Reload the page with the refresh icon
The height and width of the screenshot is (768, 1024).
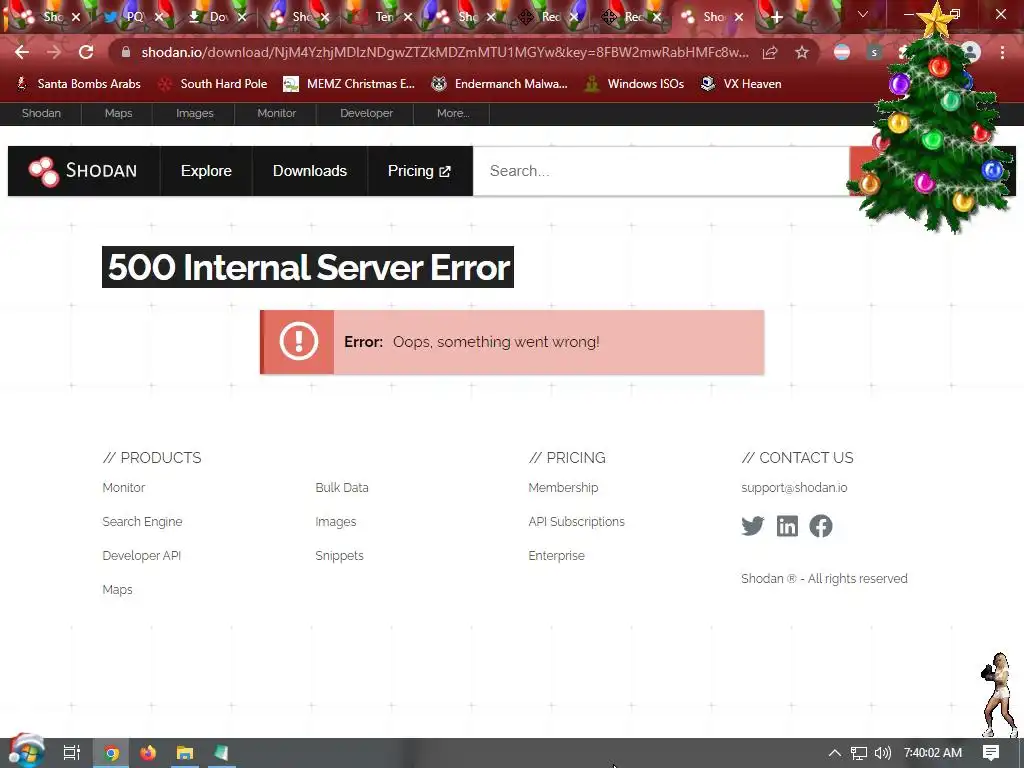pos(86,52)
